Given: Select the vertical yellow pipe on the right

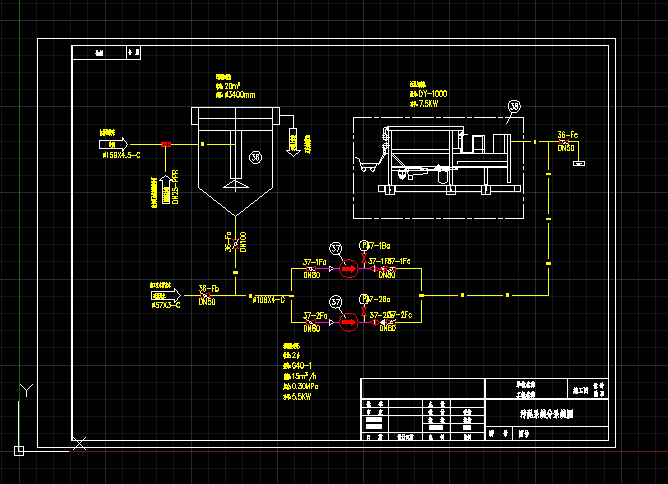Looking at the screenshot, I should pyautogui.click(x=548, y=218).
